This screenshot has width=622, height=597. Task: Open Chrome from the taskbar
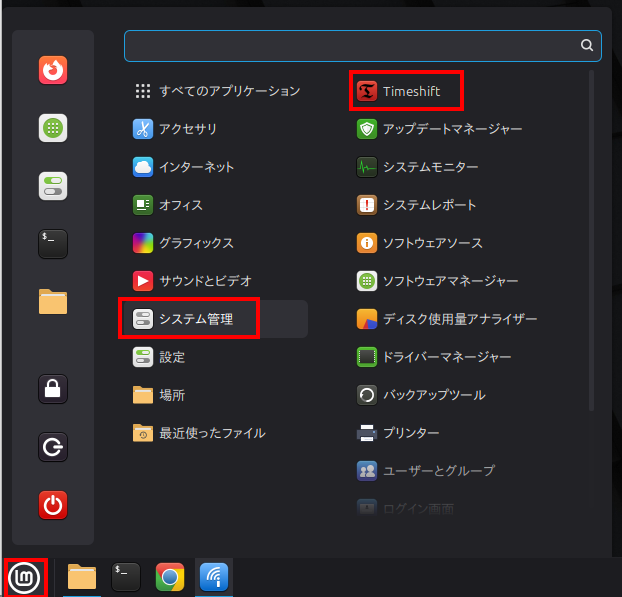pos(170,577)
